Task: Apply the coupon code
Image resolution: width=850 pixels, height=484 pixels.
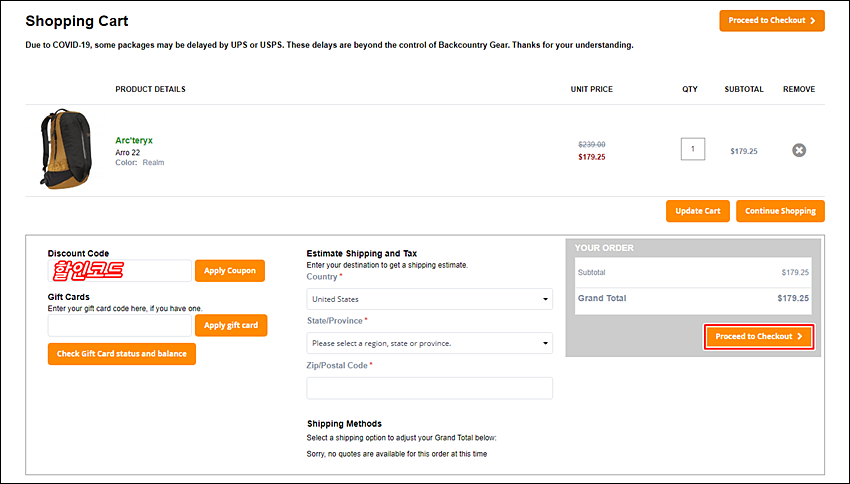Action: pyautogui.click(x=230, y=270)
